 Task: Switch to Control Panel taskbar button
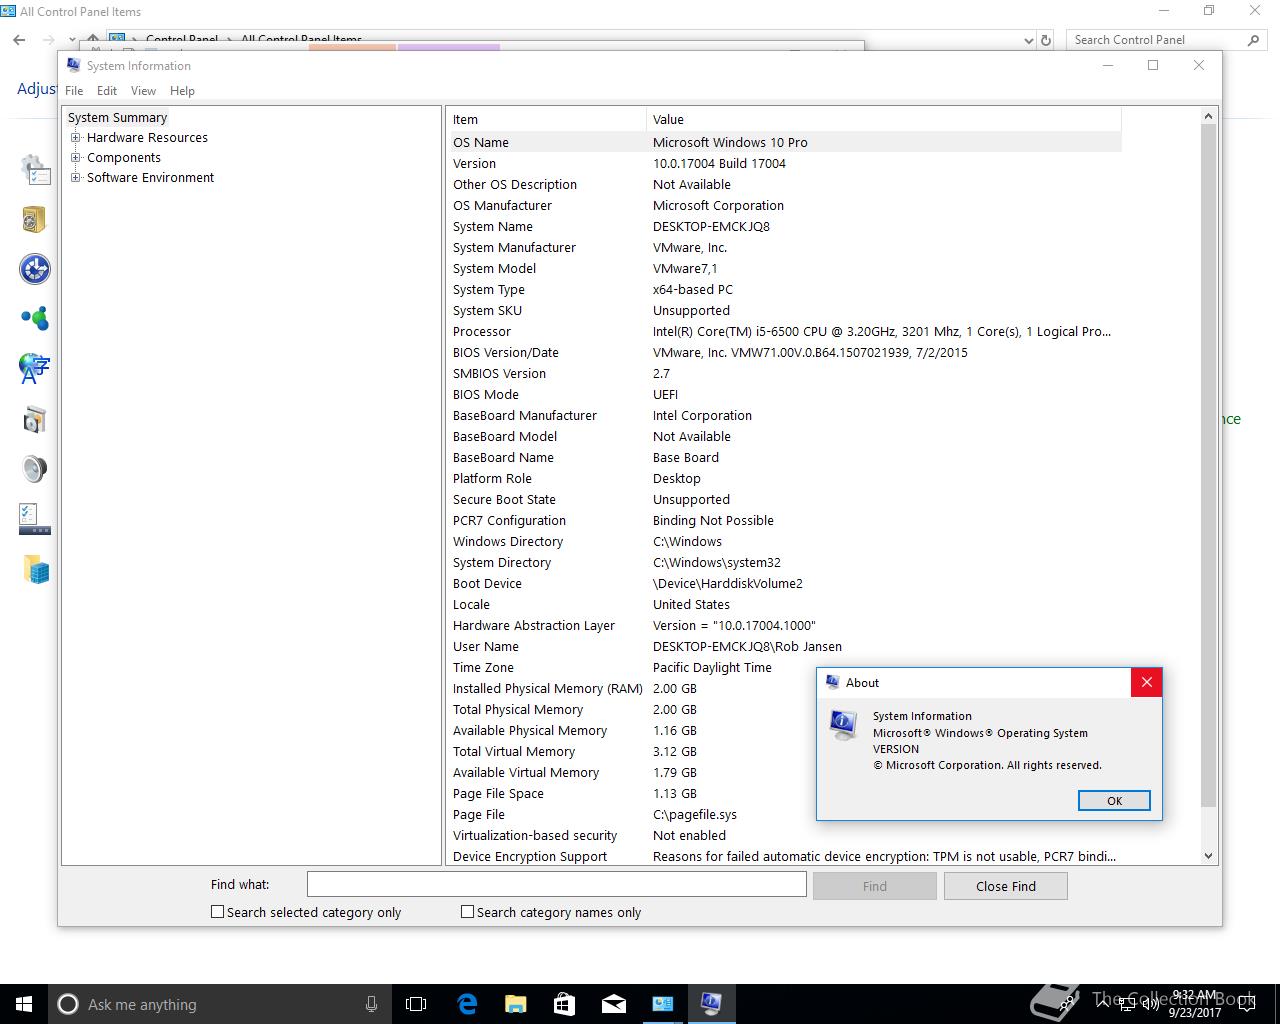point(662,1004)
